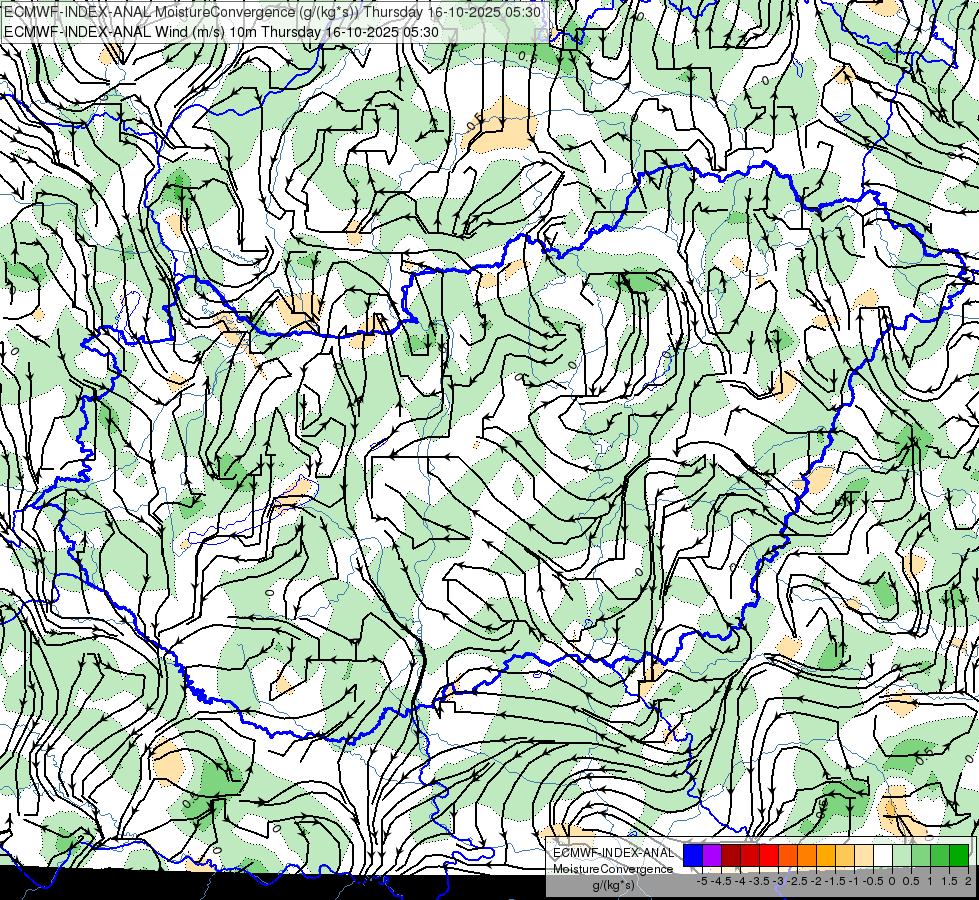
Task: Click the legend tick label -4.5
Action: pos(721,881)
